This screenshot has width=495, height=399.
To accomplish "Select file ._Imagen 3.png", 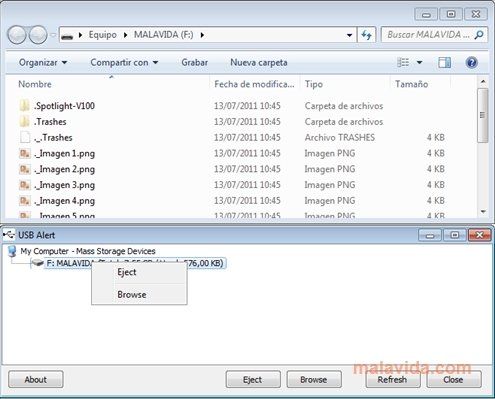I will [x=64, y=185].
